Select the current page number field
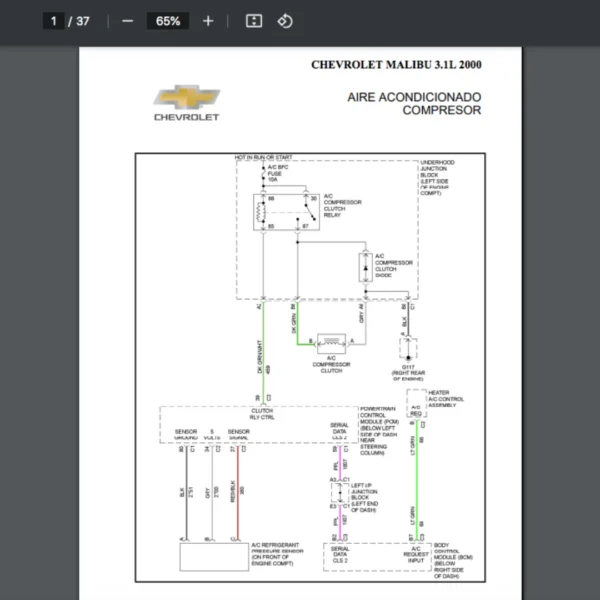The width and height of the screenshot is (600, 600). [x=54, y=21]
